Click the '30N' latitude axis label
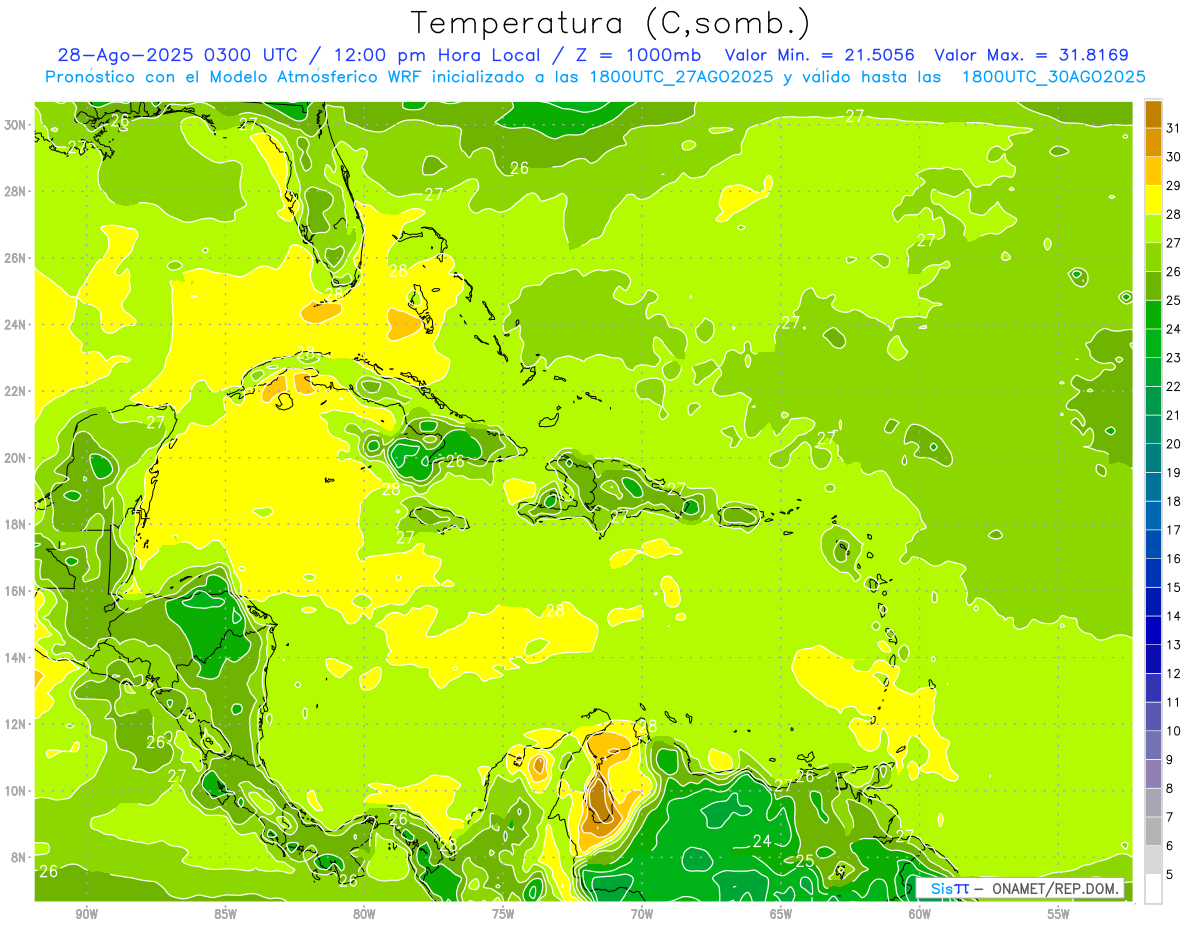This screenshot has width=1200, height=927. (15, 125)
